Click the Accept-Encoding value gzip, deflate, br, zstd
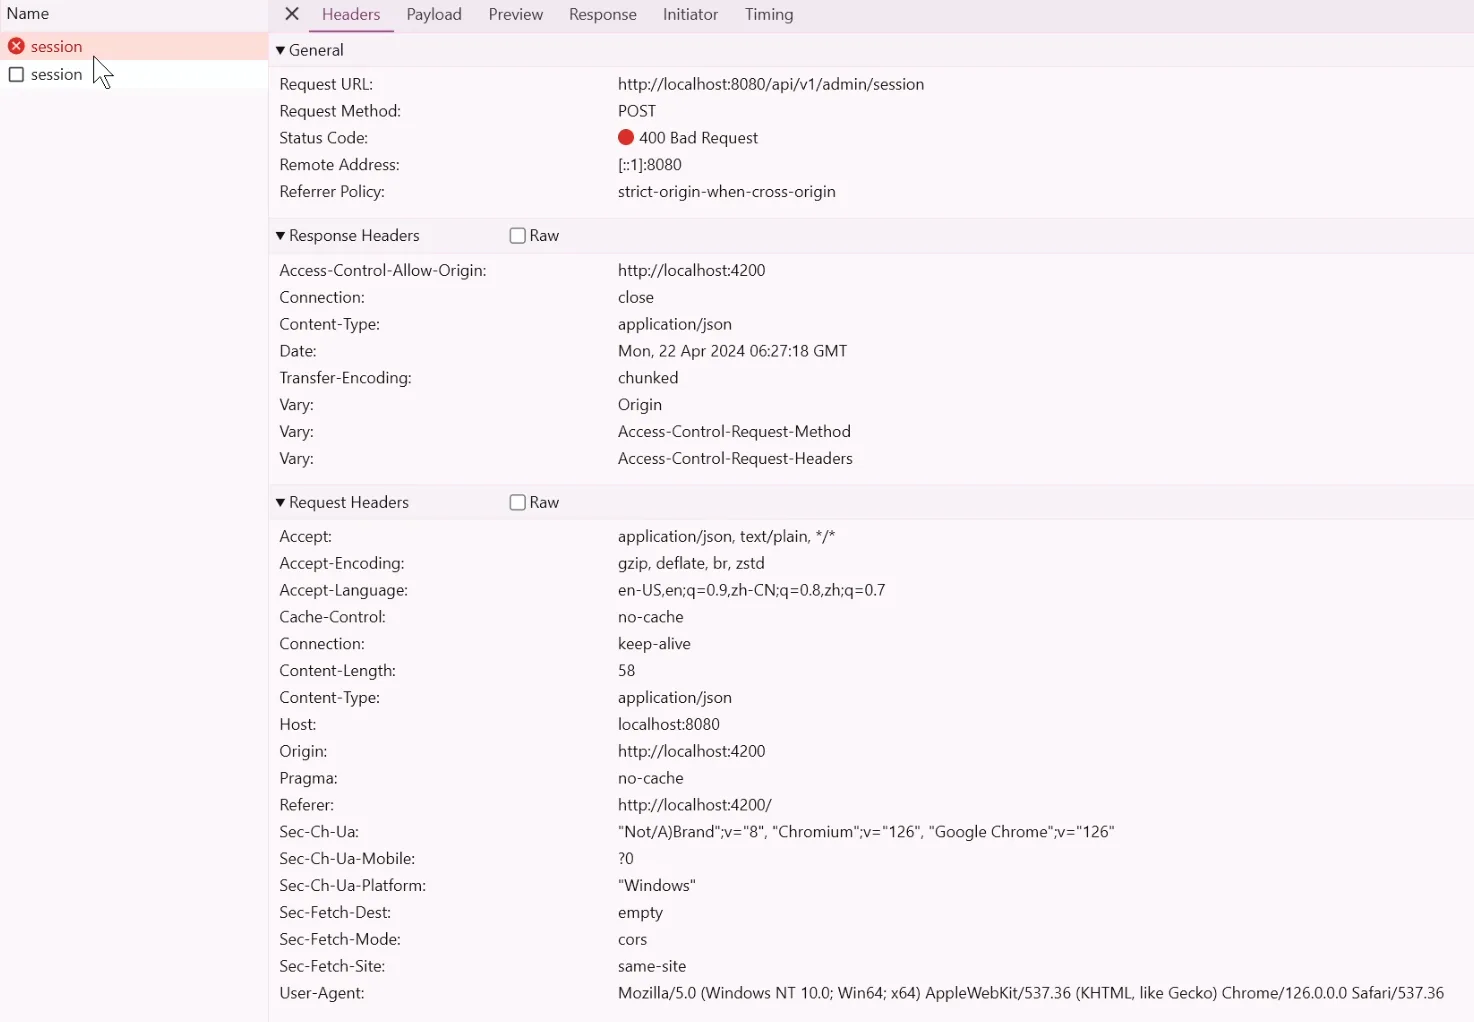The image size is (1474, 1022). pyautogui.click(x=692, y=564)
